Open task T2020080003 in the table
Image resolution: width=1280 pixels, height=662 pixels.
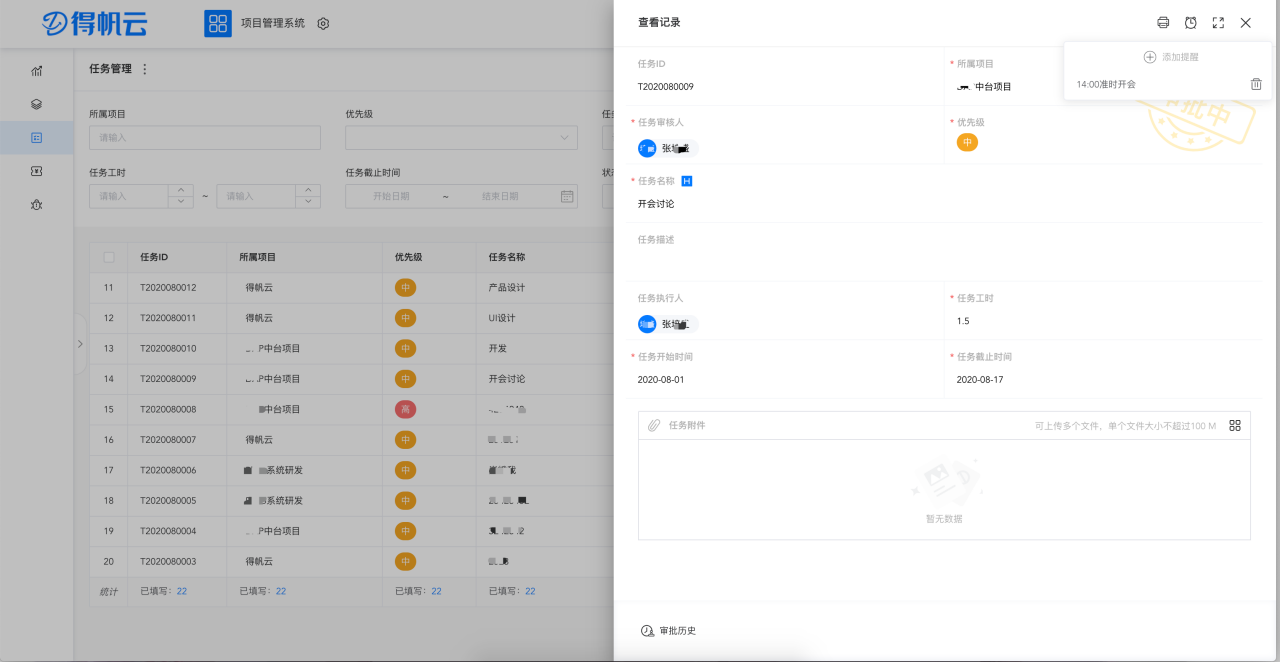pos(168,561)
